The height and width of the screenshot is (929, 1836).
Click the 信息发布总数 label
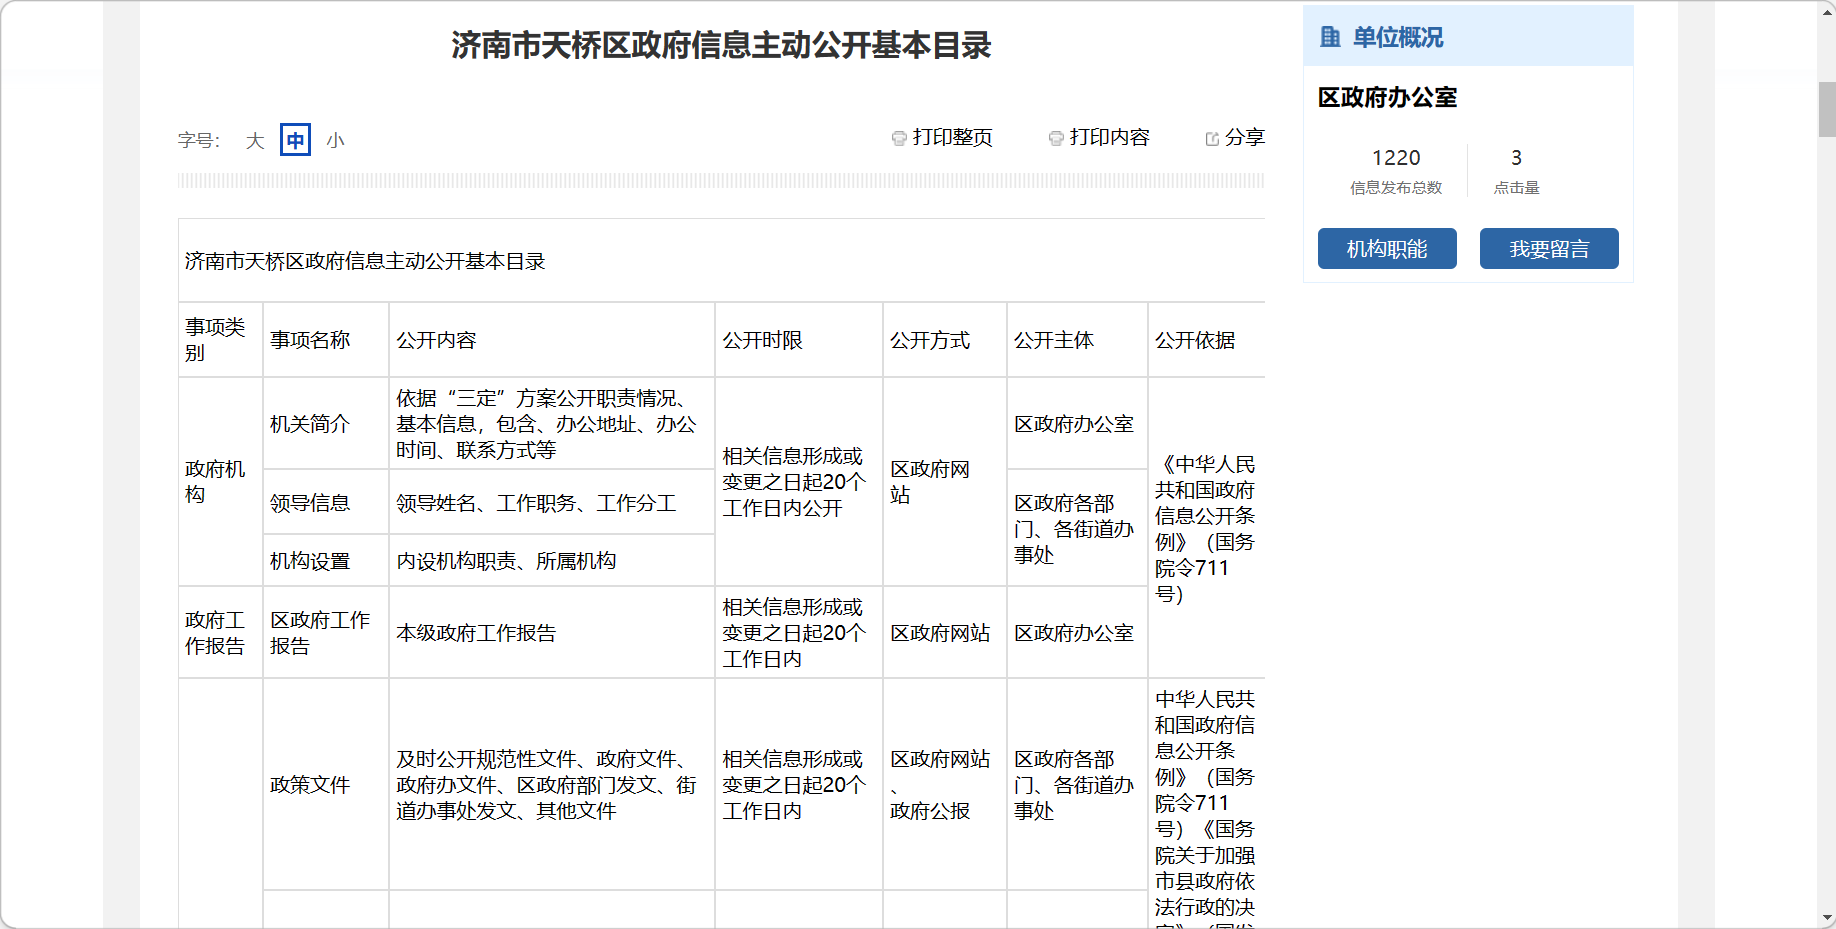(x=1396, y=188)
